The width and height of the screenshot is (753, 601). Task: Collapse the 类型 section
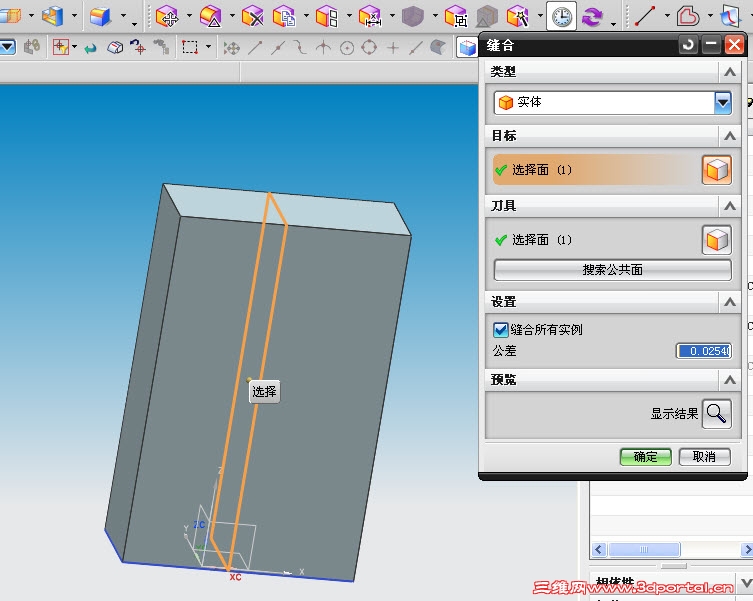tap(730, 72)
